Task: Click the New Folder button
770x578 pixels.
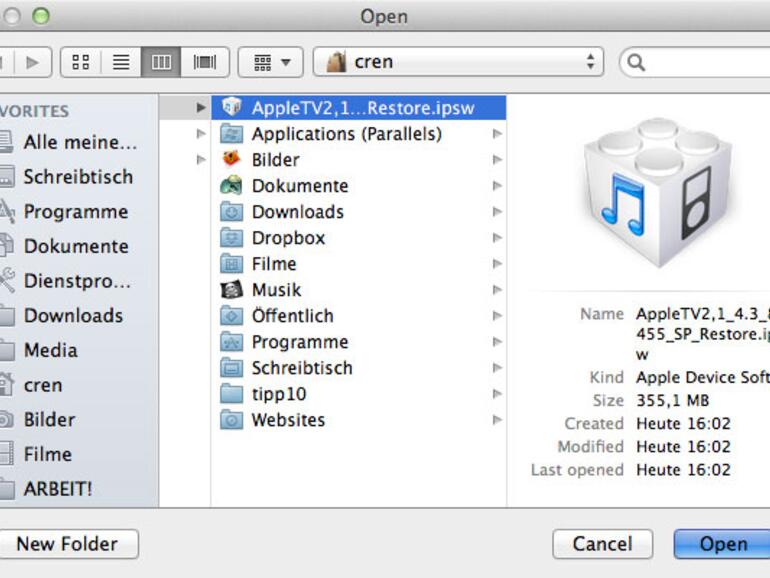Action: tap(68, 544)
